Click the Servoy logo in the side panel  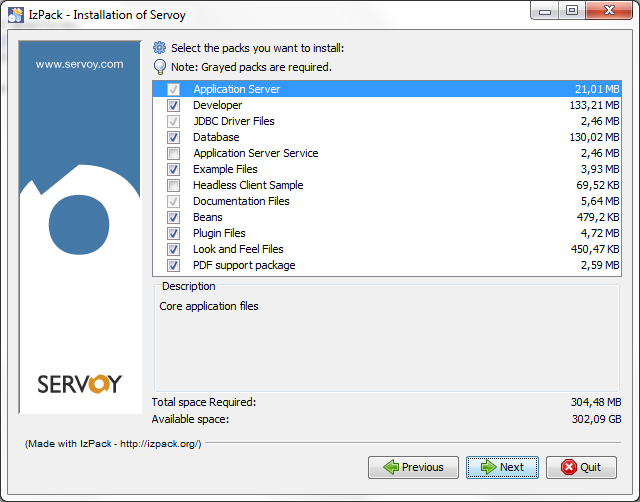[x=80, y=384]
